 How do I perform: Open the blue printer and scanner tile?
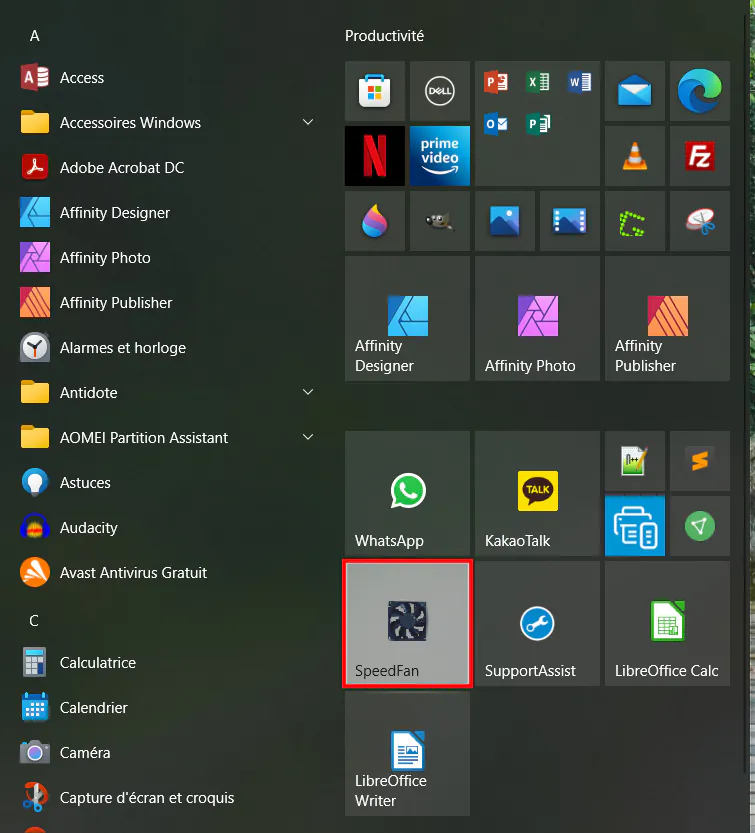point(634,526)
